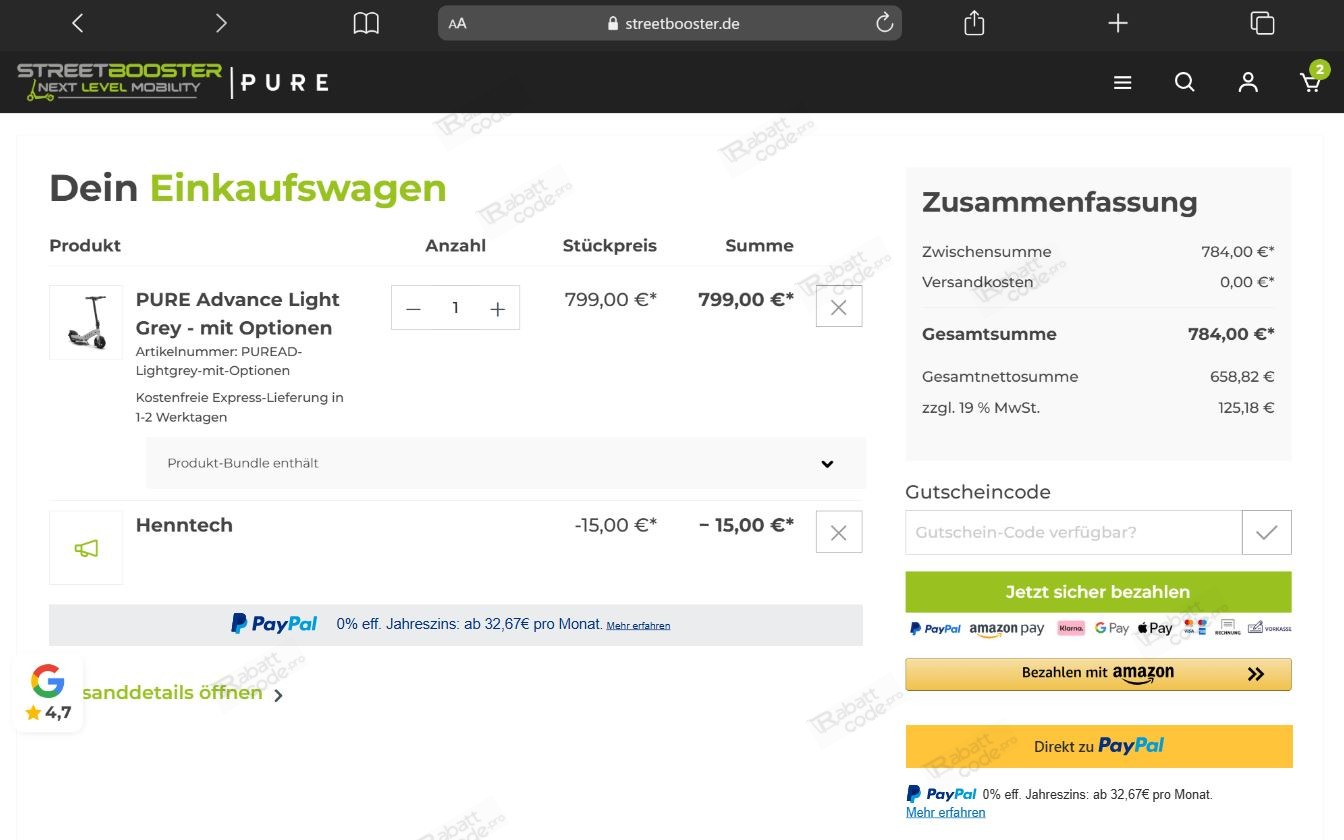Click the Google 4,7 rating badge
Viewport: 1344px width, 840px height.
47,693
